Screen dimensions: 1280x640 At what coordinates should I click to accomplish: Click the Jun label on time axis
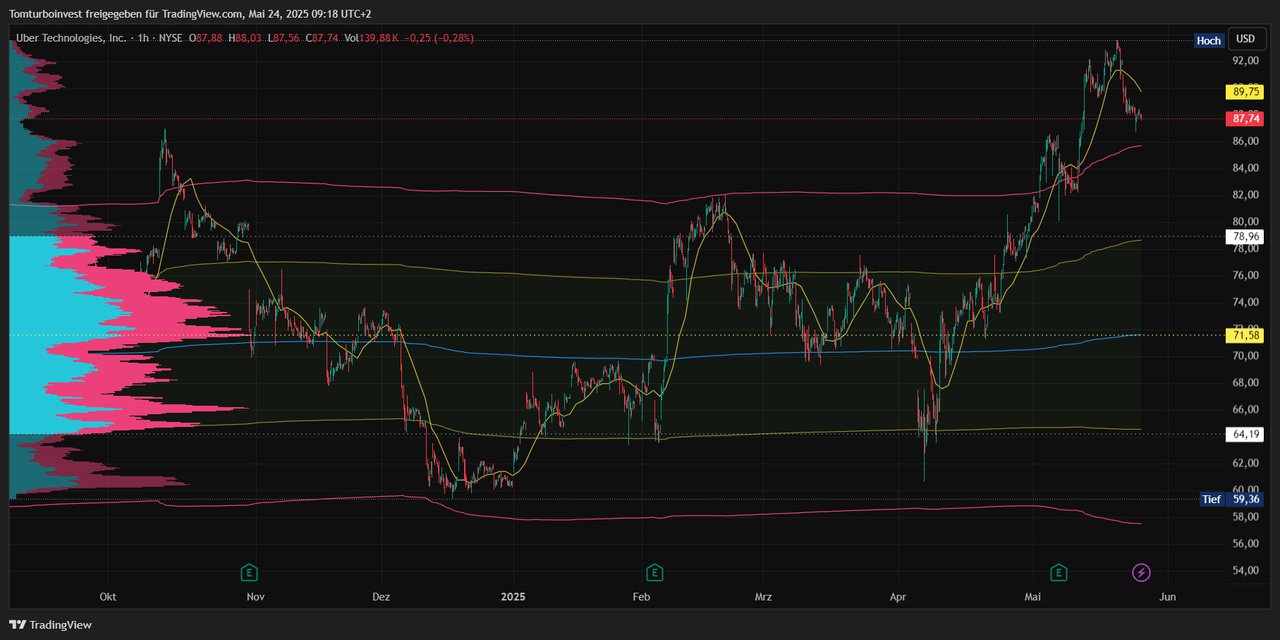pyautogui.click(x=1166, y=597)
